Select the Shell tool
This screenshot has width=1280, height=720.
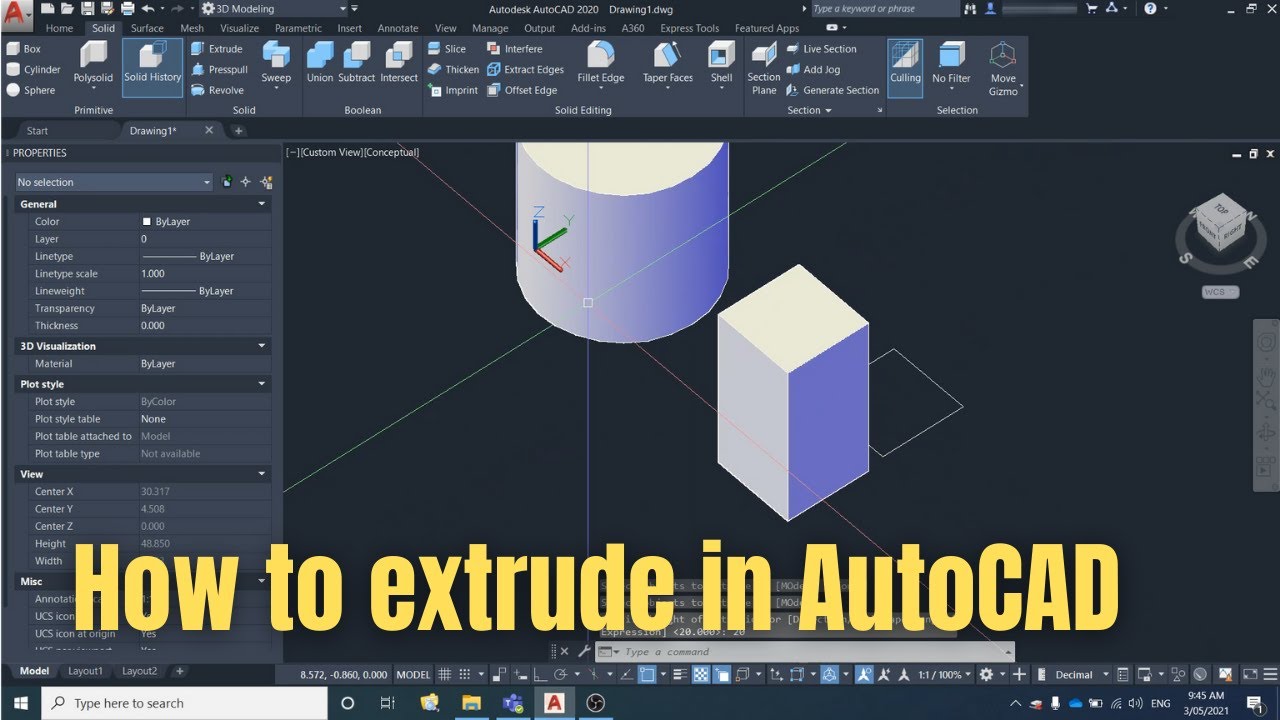coord(721,62)
